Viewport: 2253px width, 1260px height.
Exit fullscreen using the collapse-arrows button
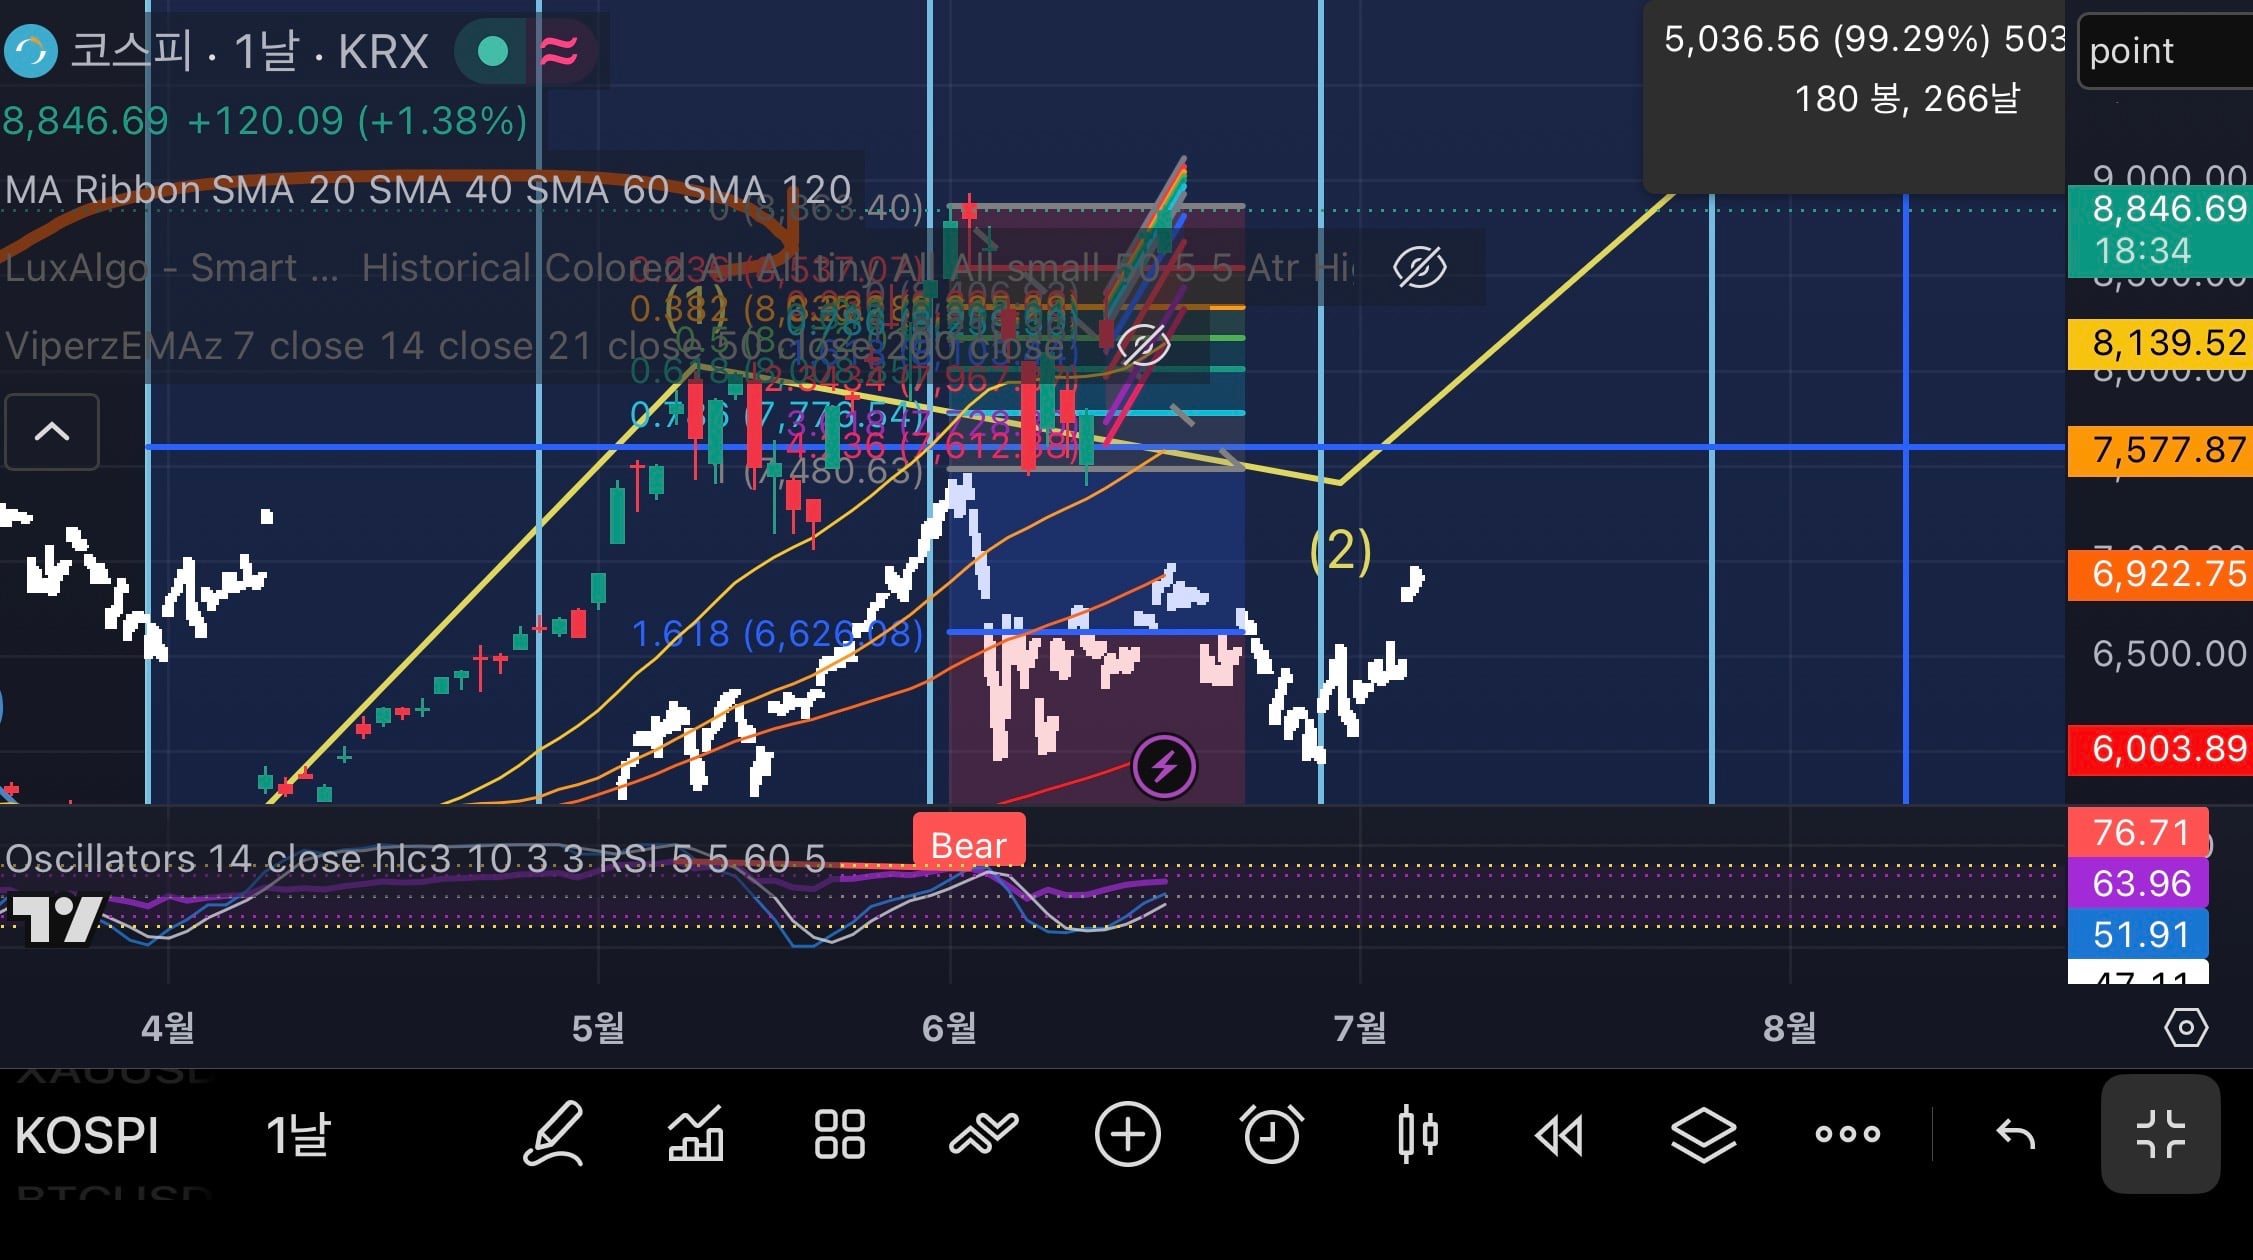tap(2160, 1134)
